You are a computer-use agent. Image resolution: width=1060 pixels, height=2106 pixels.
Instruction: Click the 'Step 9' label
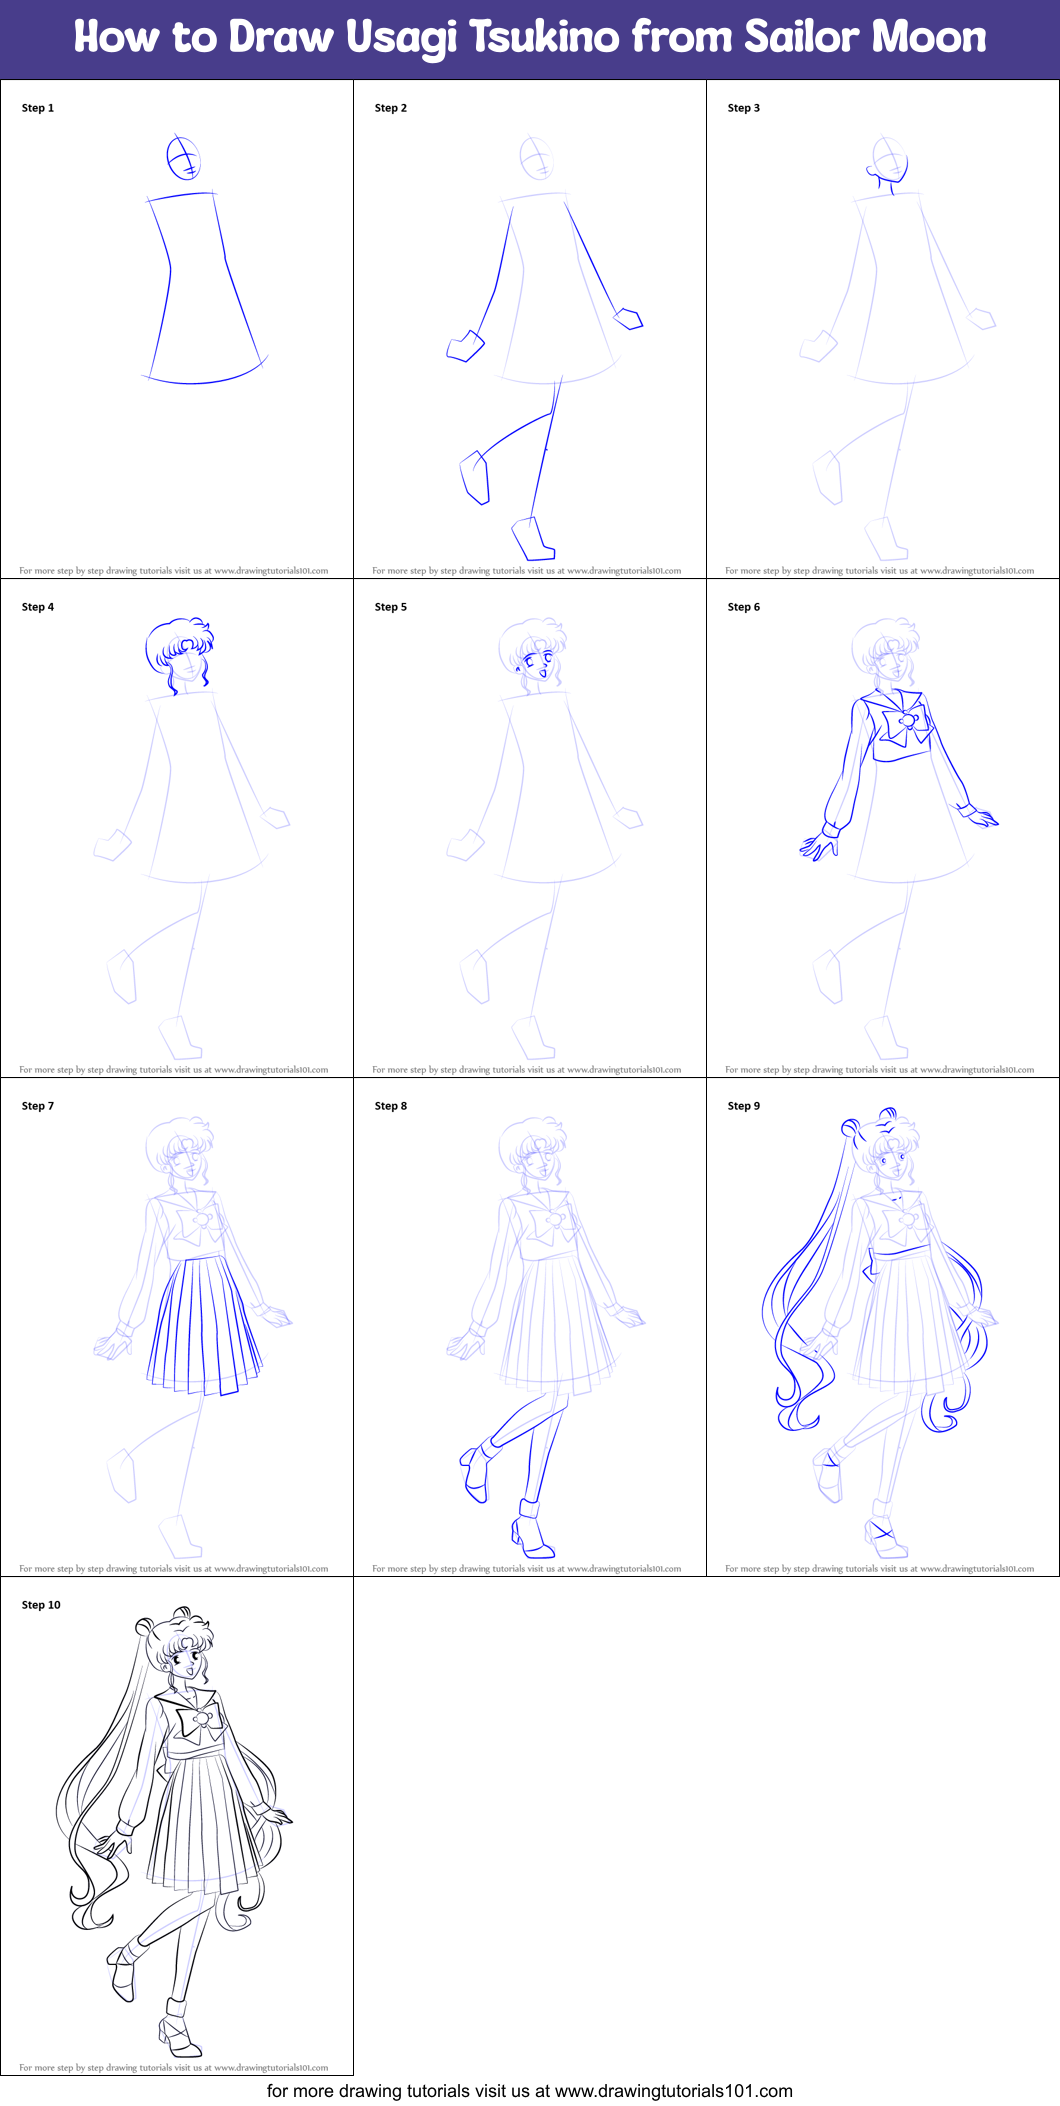pos(744,1106)
